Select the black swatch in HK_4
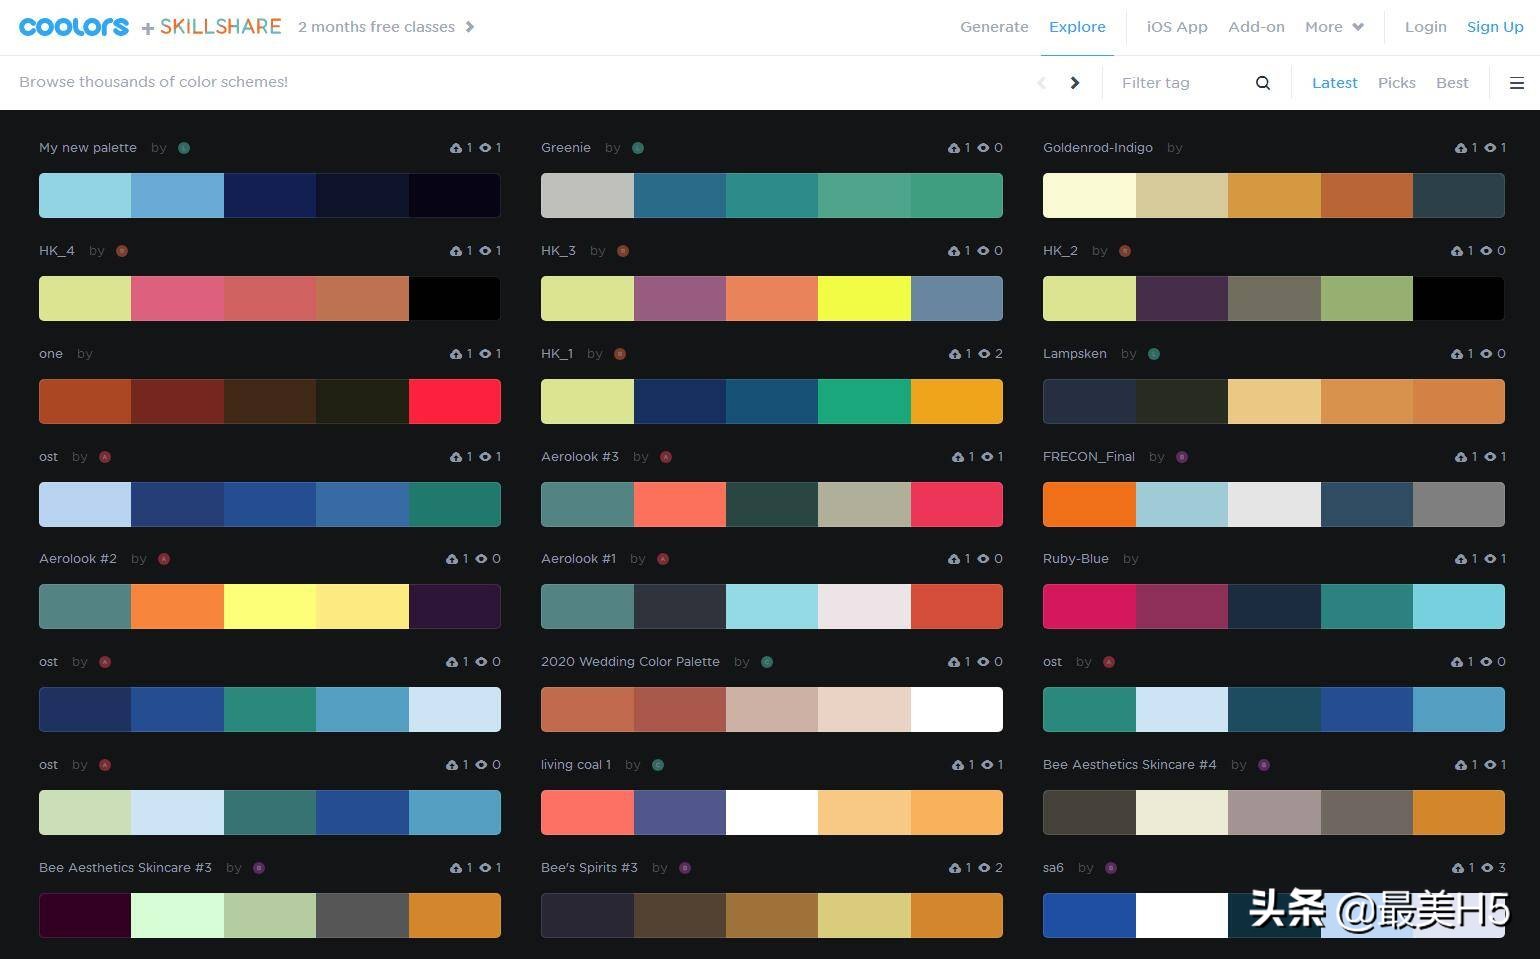Viewport: 1540px width, 959px height. pyautogui.click(x=455, y=298)
